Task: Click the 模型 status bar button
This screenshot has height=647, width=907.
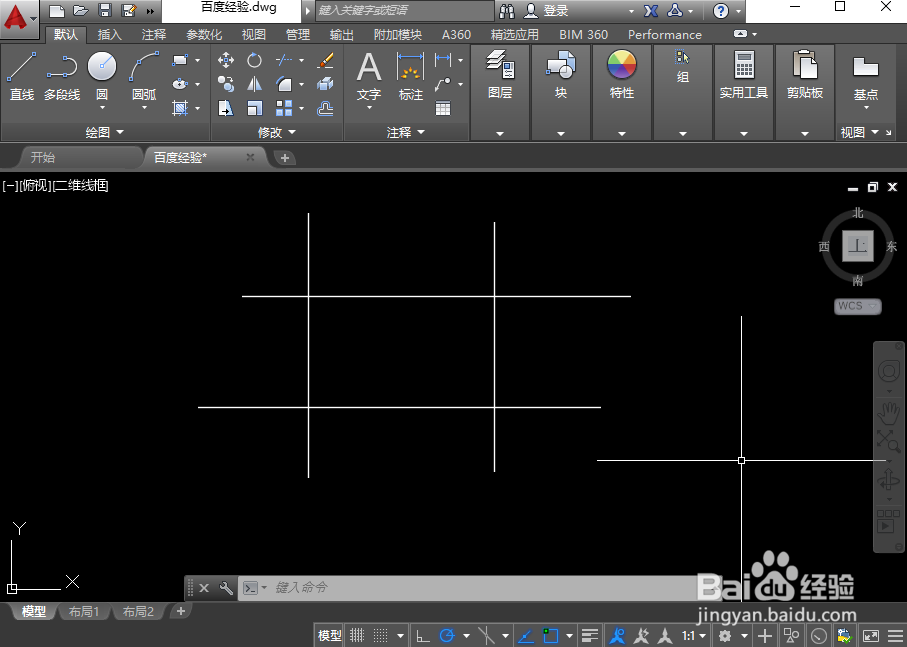Action: 330,636
